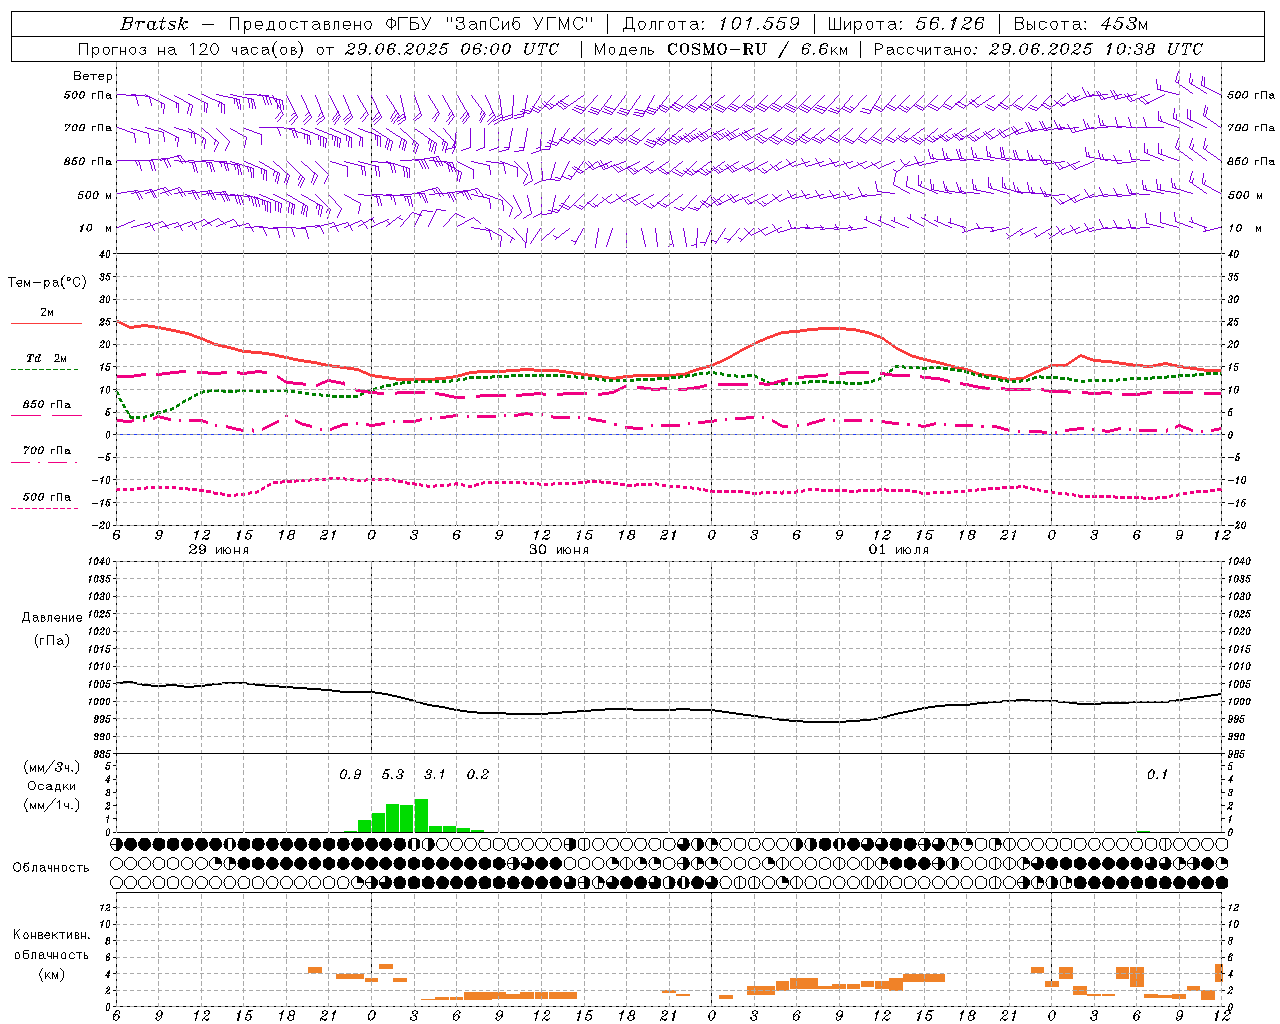Click left "500 м" wind level label

click(95, 195)
